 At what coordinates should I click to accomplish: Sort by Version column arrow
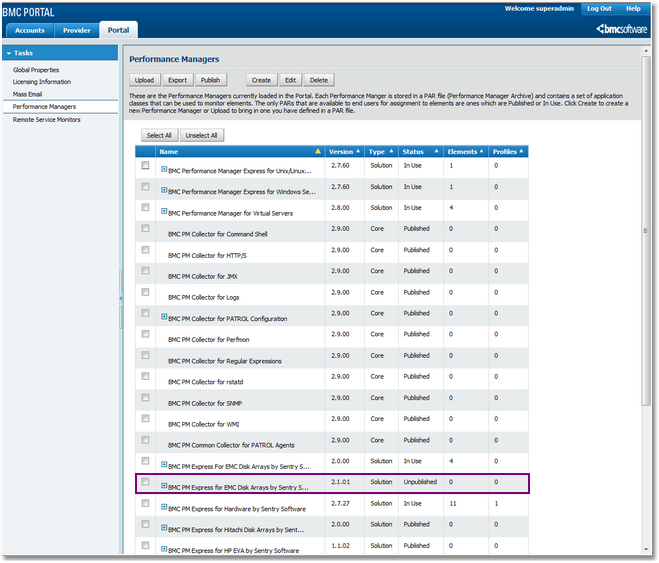358,151
